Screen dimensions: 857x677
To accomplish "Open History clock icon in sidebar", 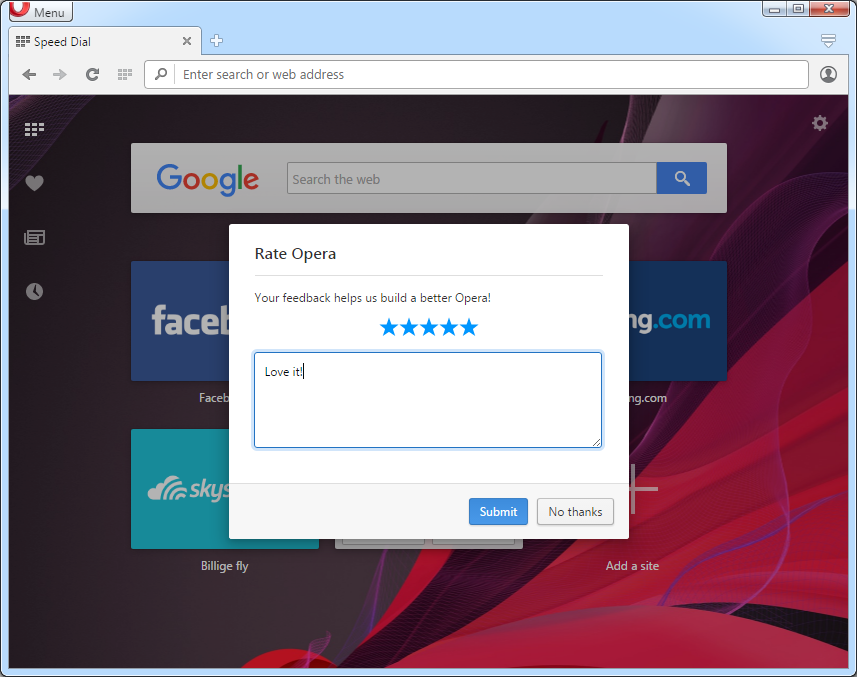I will (35, 291).
